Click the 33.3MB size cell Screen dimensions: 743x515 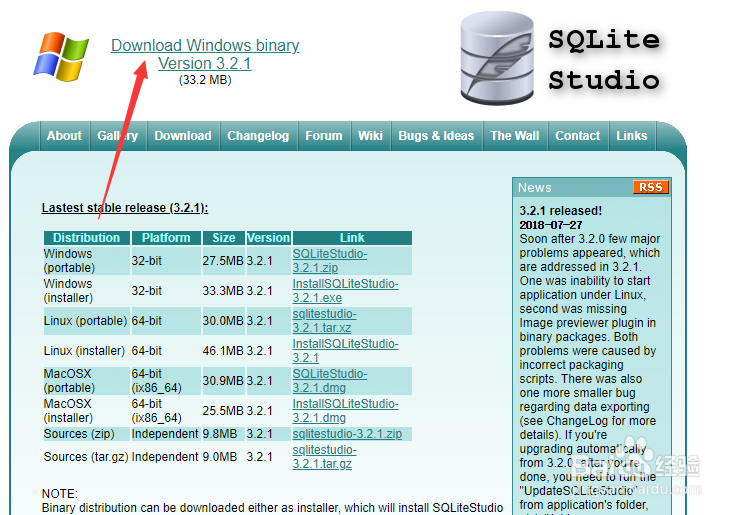pos(223,290)
